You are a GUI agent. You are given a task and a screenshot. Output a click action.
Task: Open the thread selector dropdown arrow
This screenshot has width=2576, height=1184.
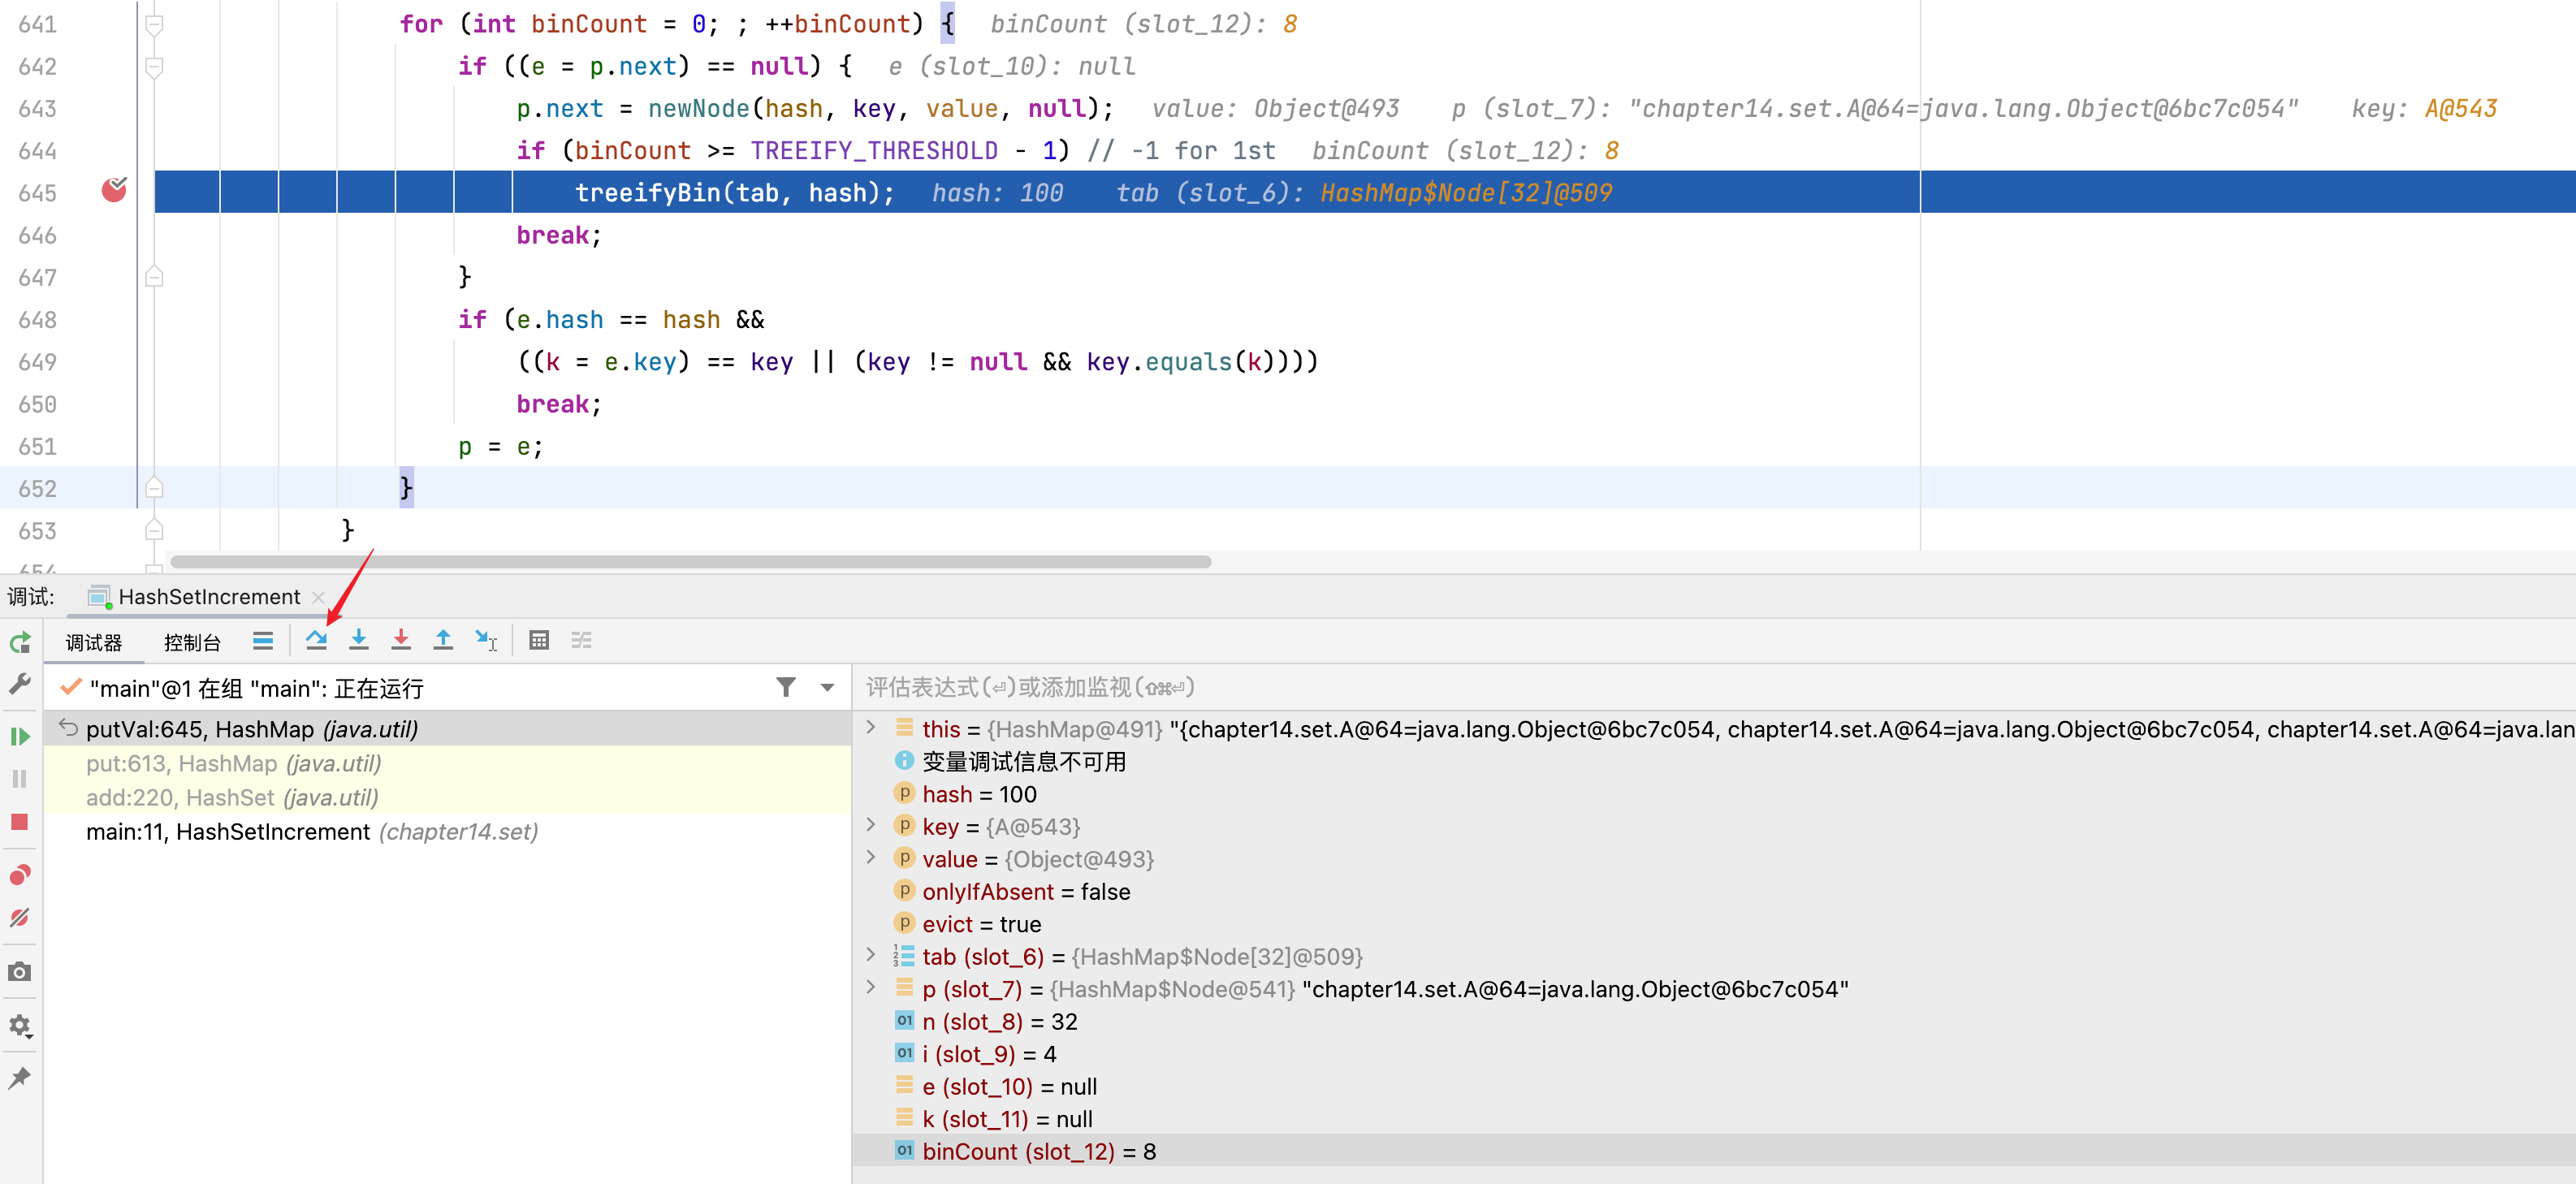point(827,687)
